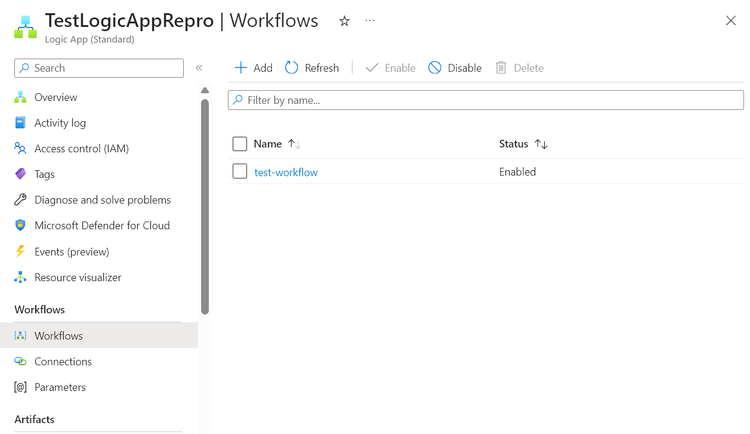
Task: Collapse the sidebar with double chevron
Action: click(199, 68)
